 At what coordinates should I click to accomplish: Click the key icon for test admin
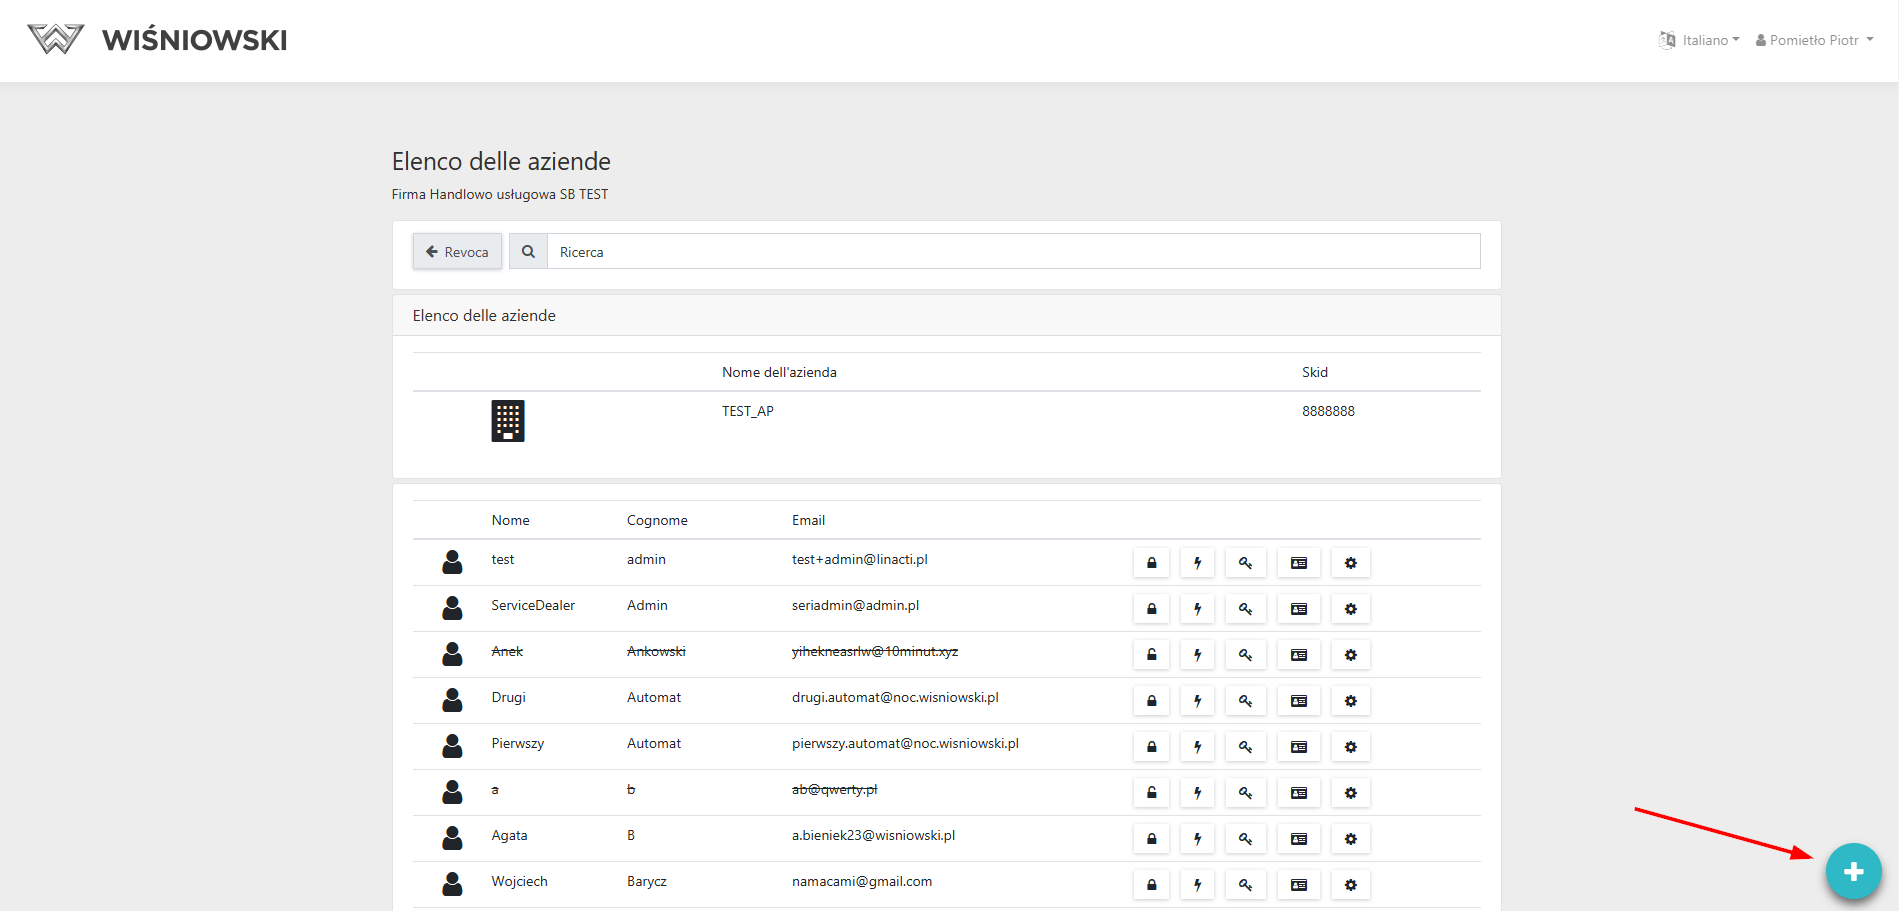(1245, 563)
